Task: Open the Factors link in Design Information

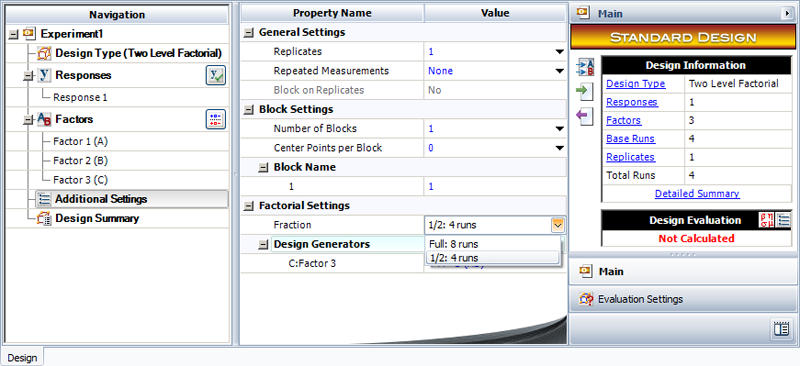Action: click(623, 120)
